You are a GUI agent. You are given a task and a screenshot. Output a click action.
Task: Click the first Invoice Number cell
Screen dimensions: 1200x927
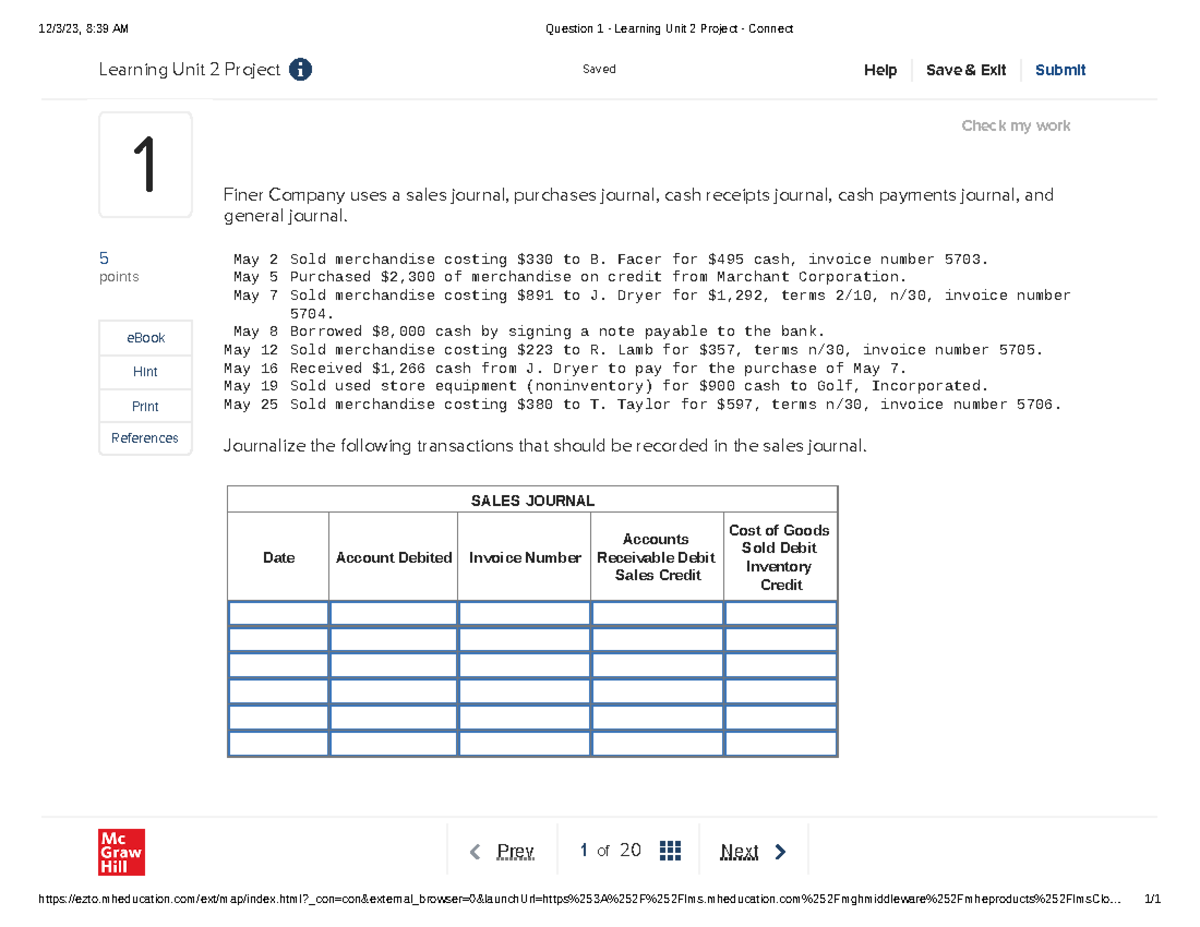[524, 613]
